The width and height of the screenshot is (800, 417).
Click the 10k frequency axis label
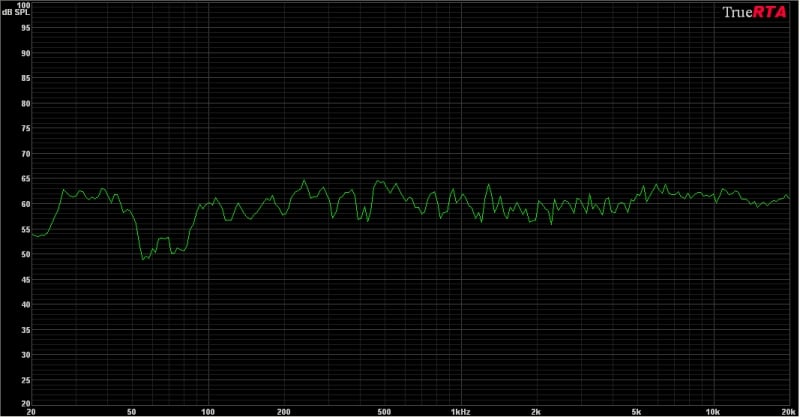pos(713,411)
